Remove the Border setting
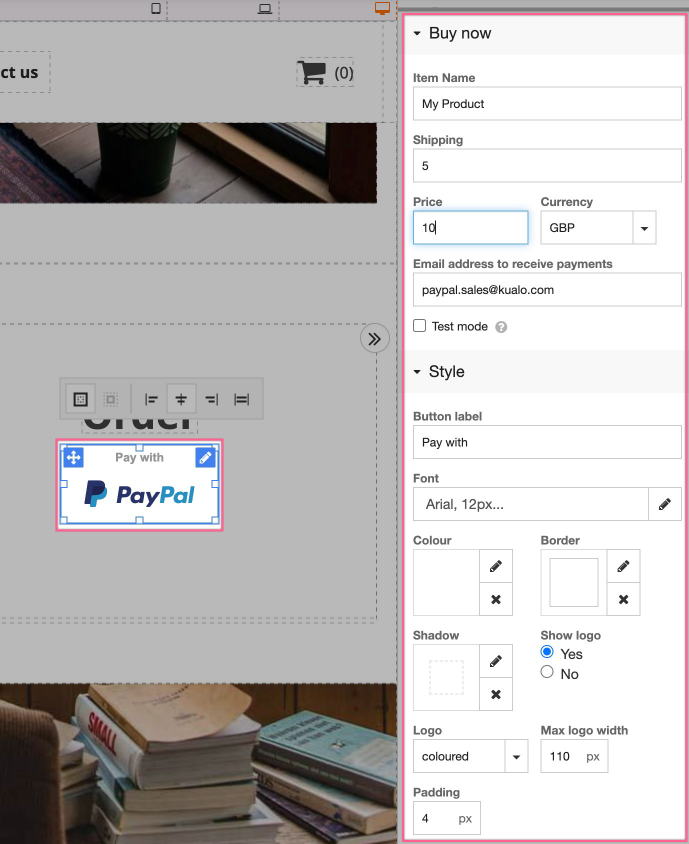This screenshot has width=689, height=844. (x=623, y=599)
